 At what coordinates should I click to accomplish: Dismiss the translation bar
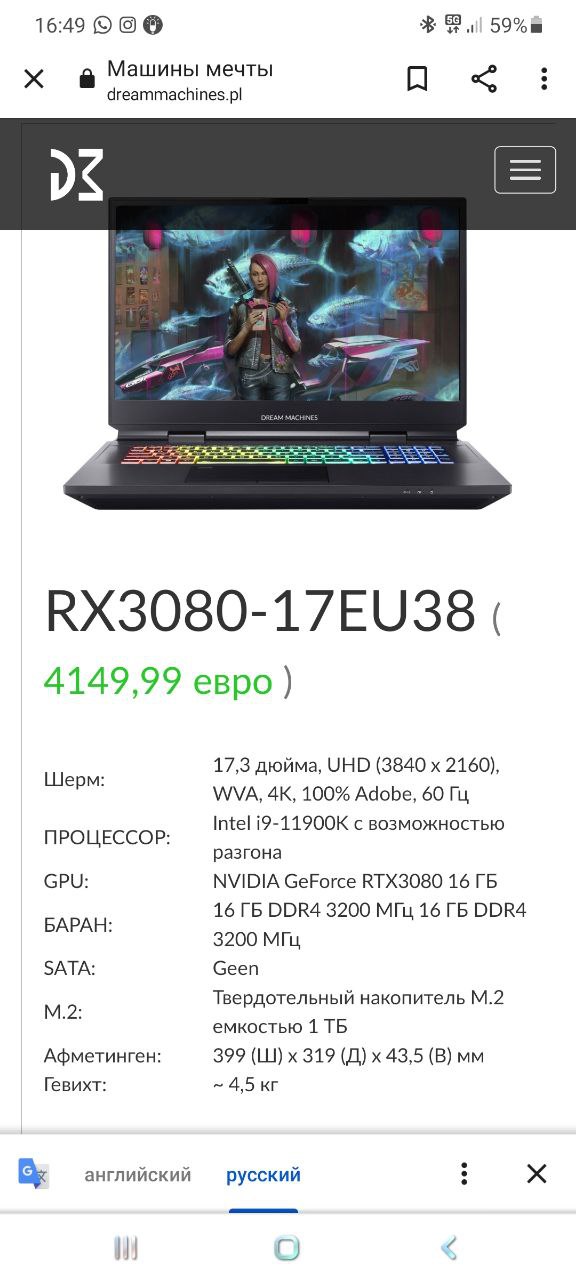[537, 1173]
